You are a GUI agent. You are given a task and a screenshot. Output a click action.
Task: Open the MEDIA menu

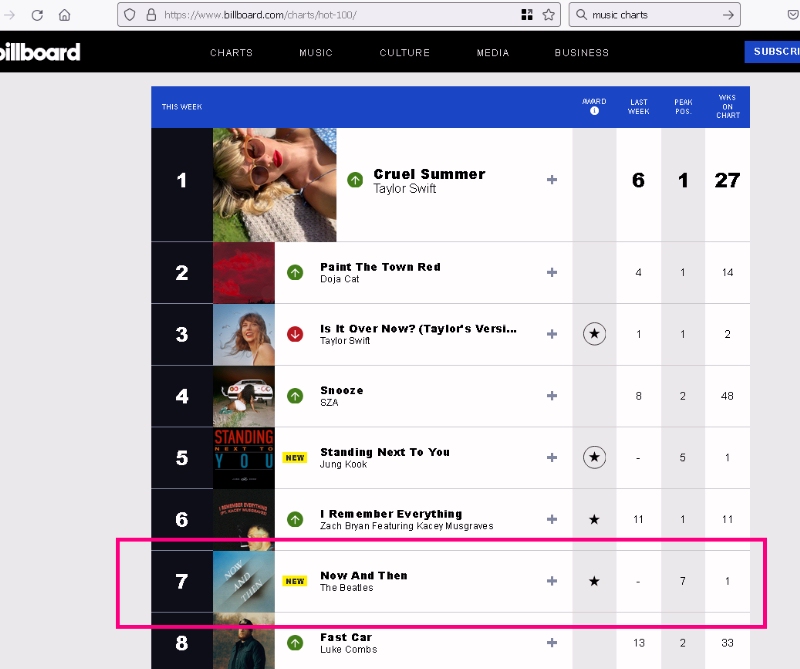click(493, 53)
